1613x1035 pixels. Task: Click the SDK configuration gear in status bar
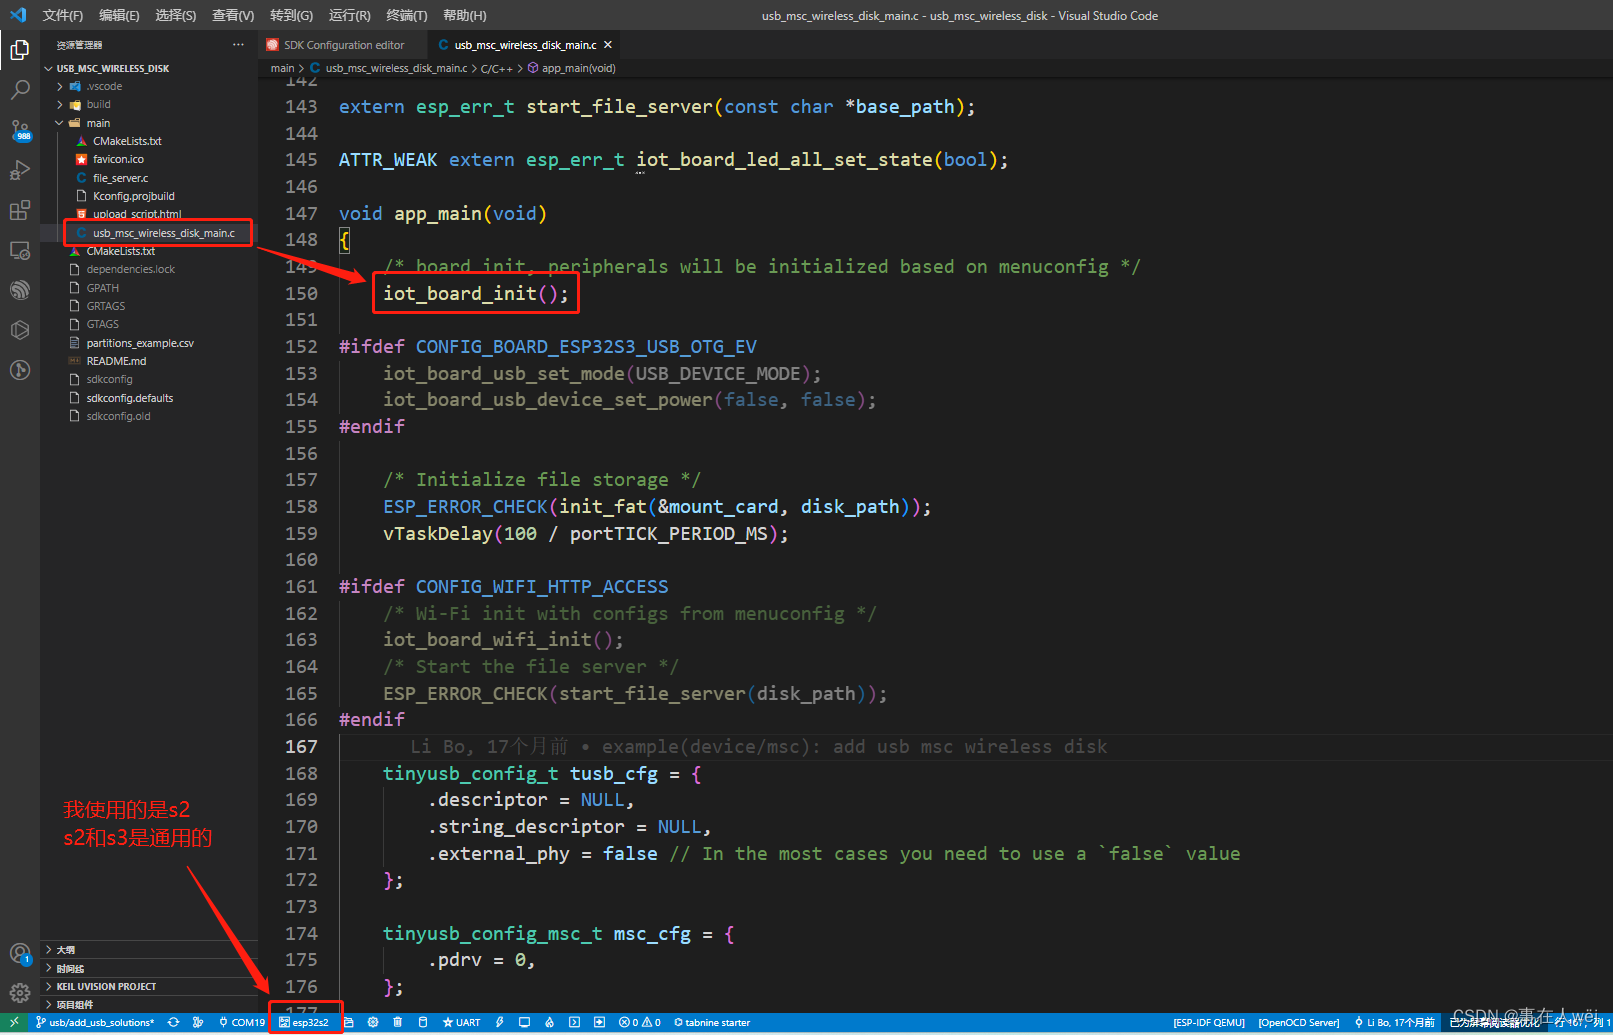tap(373, 1022)
